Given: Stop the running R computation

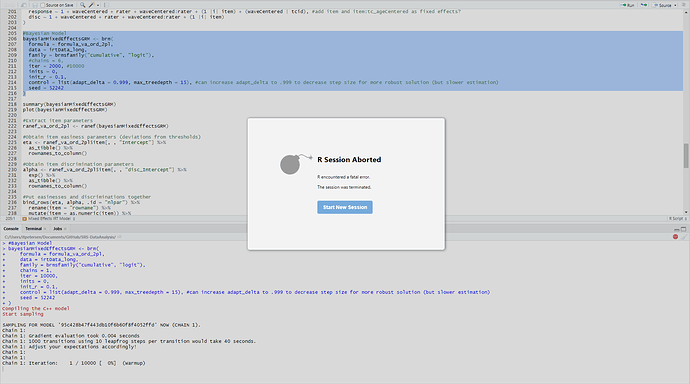Looking at the screenshot, I should tap(675, 237).
